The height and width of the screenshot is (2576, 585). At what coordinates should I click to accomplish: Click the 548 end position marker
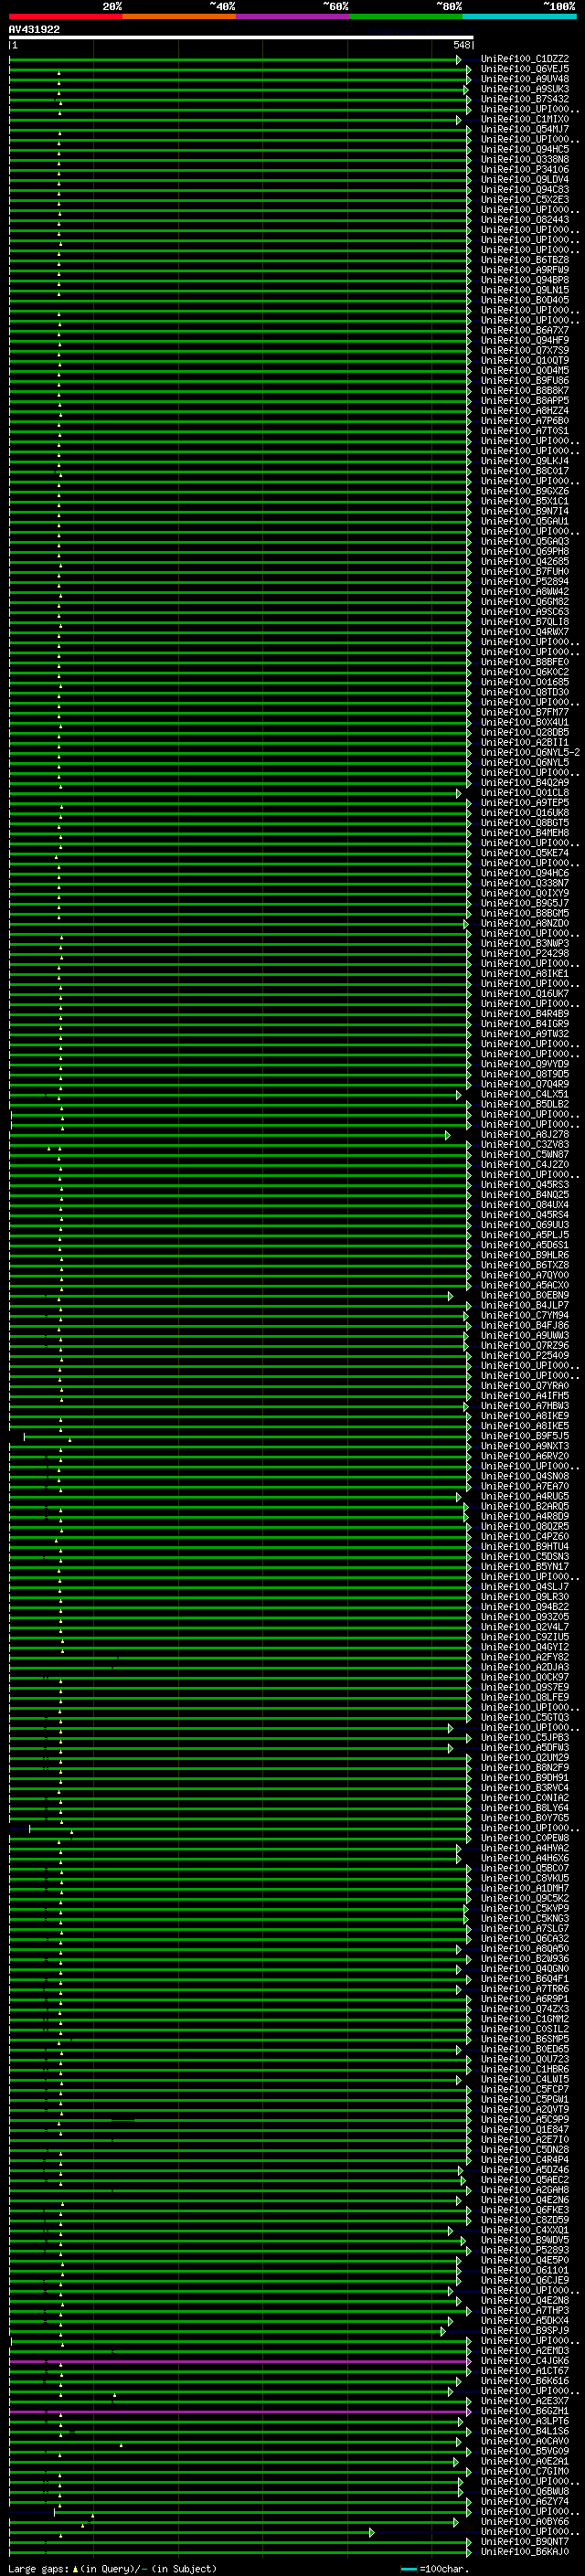click(461, 45)
